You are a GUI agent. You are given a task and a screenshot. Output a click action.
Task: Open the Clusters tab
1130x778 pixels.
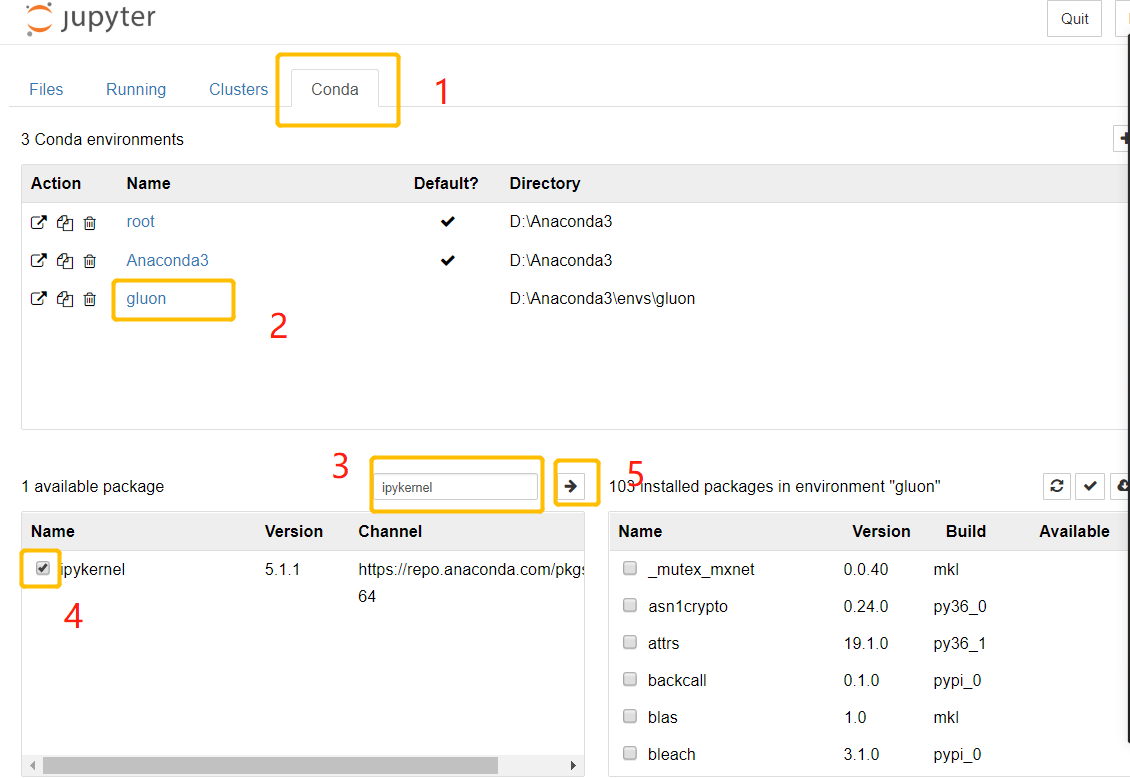239,89
